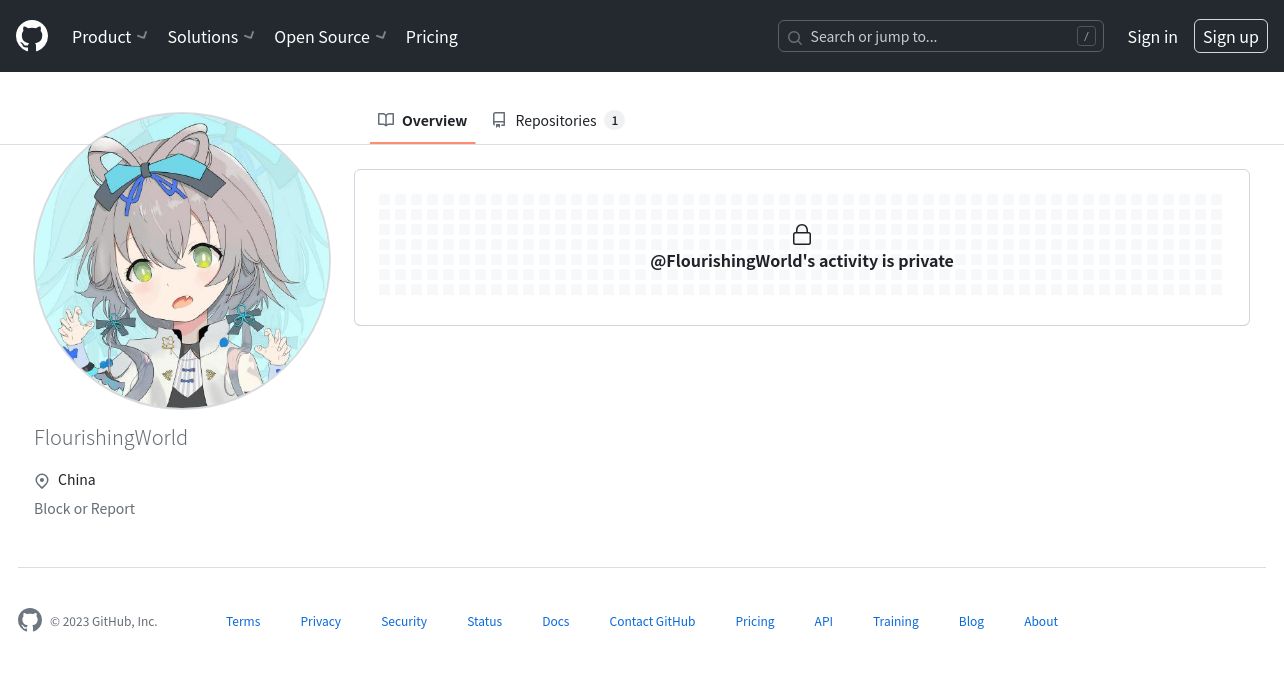
Task: Expand the Open Source menu
Action: 330,37
